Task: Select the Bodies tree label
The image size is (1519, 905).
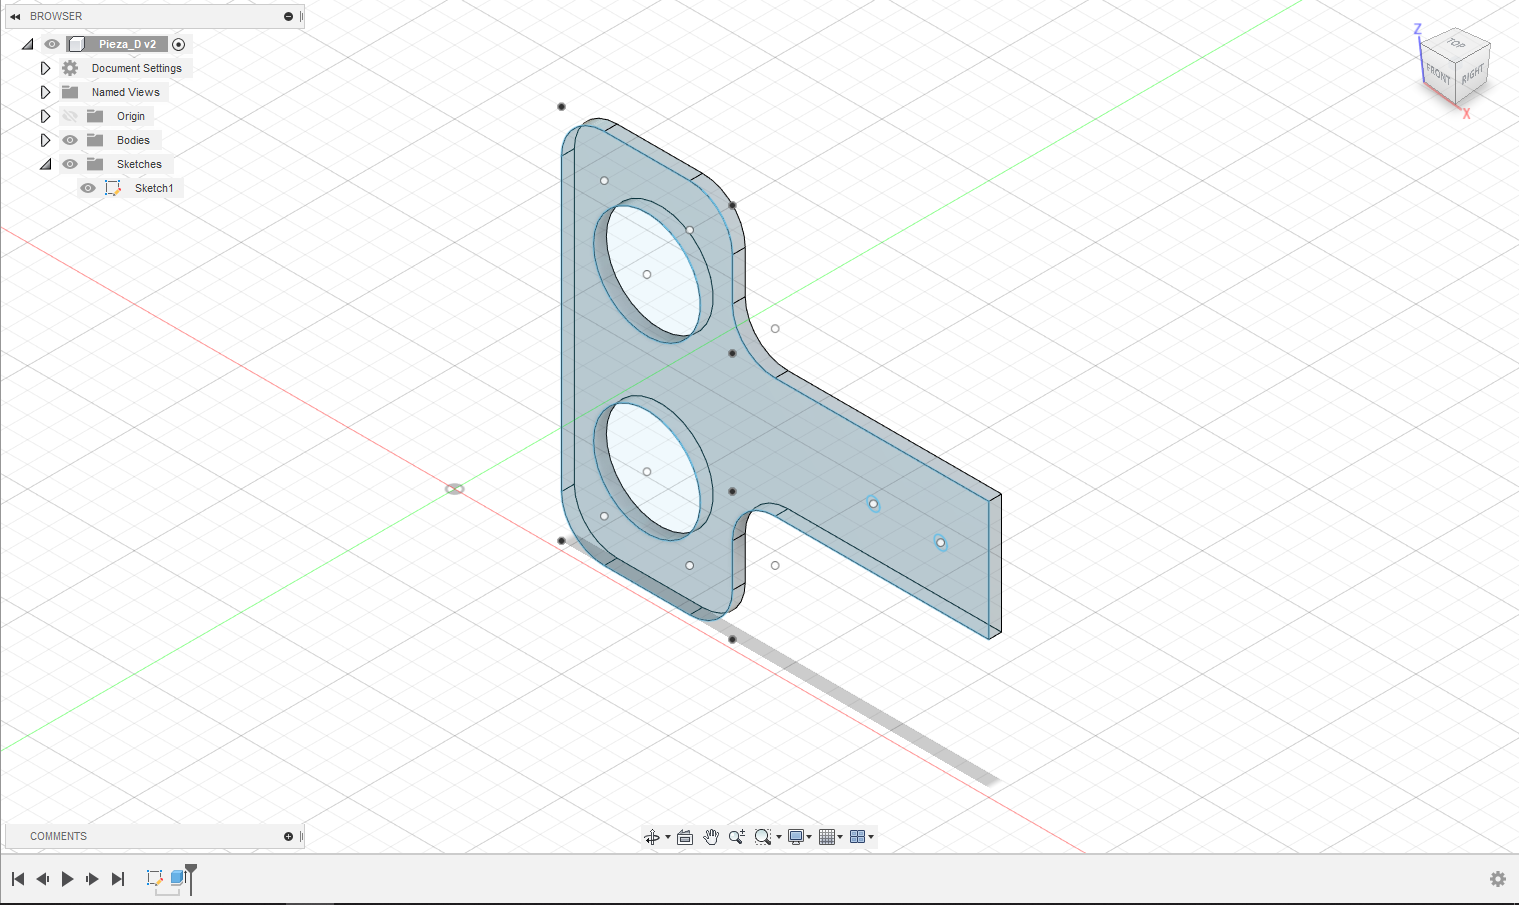Action: pyautogui.click(x=133, y=140)
